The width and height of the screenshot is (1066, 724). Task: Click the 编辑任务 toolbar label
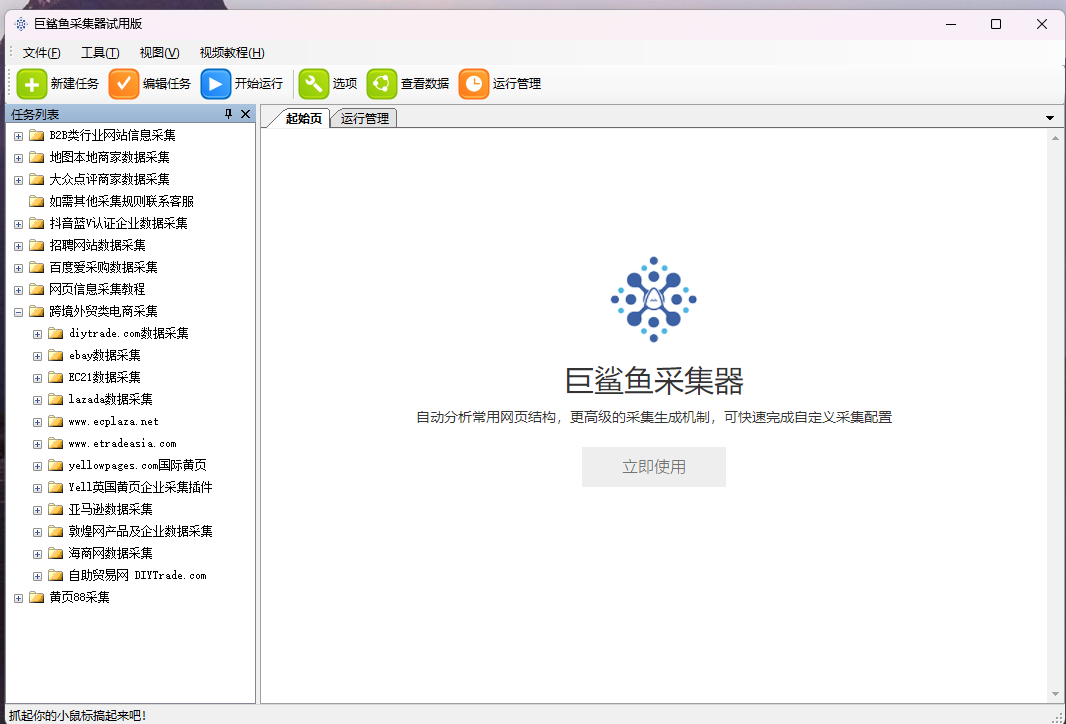167,84
